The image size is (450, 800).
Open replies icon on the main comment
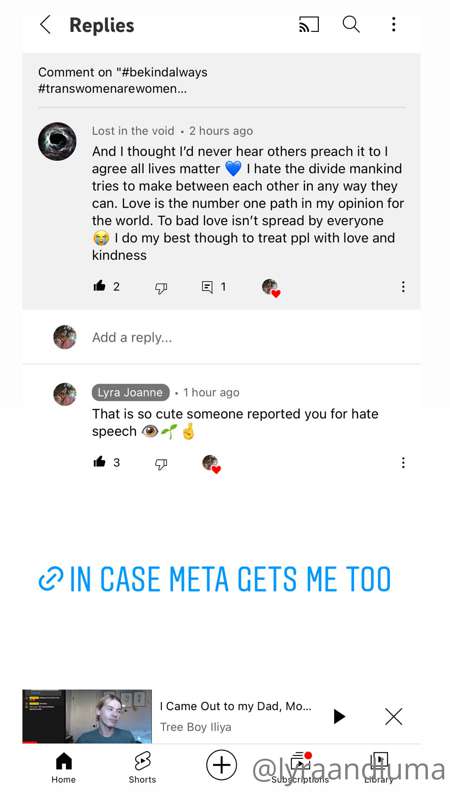click(x=207, y=287)
